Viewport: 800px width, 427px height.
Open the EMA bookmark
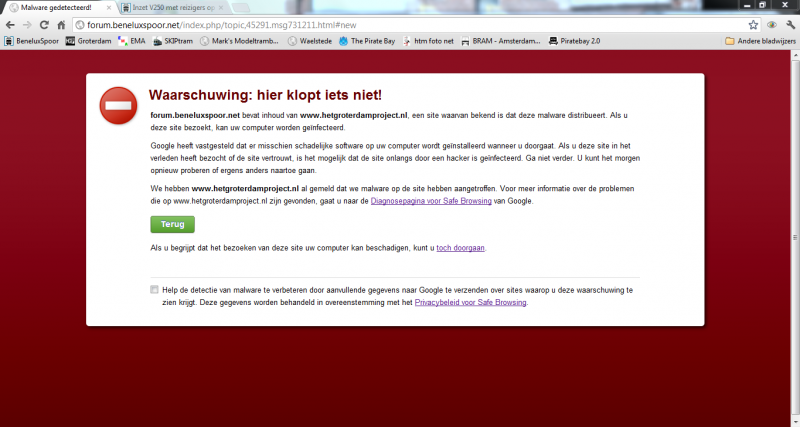(132, 41)
